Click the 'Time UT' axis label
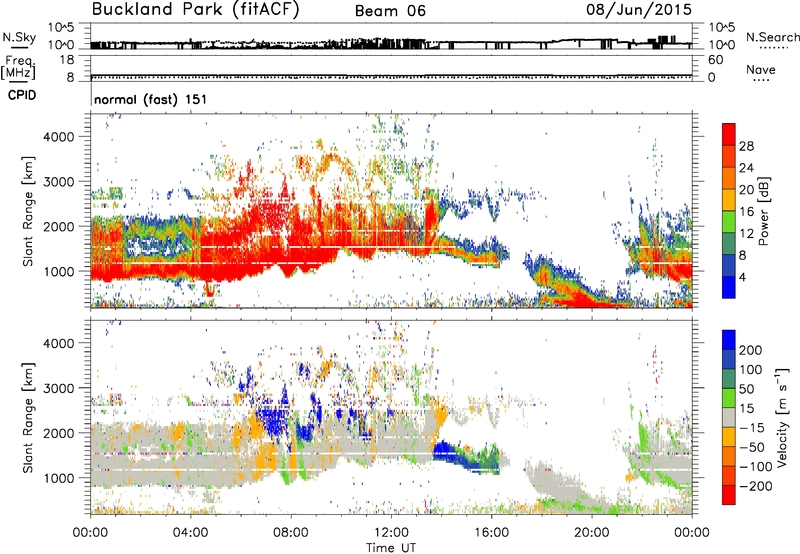Viewport: 800px width, 554px height. 391,547
